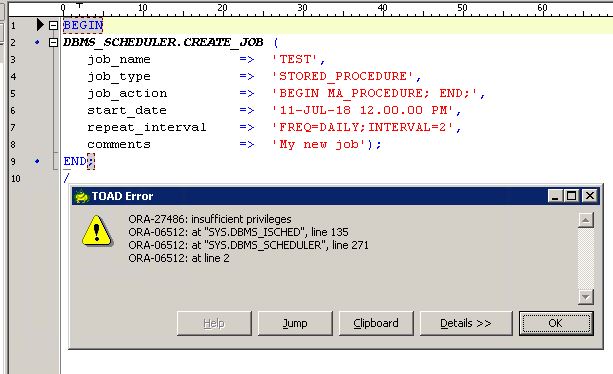This screenshot has height=374, width=613.
Task: Click line number 10 in the gutter
Action: pyautogui.click(x=15, y=179)
